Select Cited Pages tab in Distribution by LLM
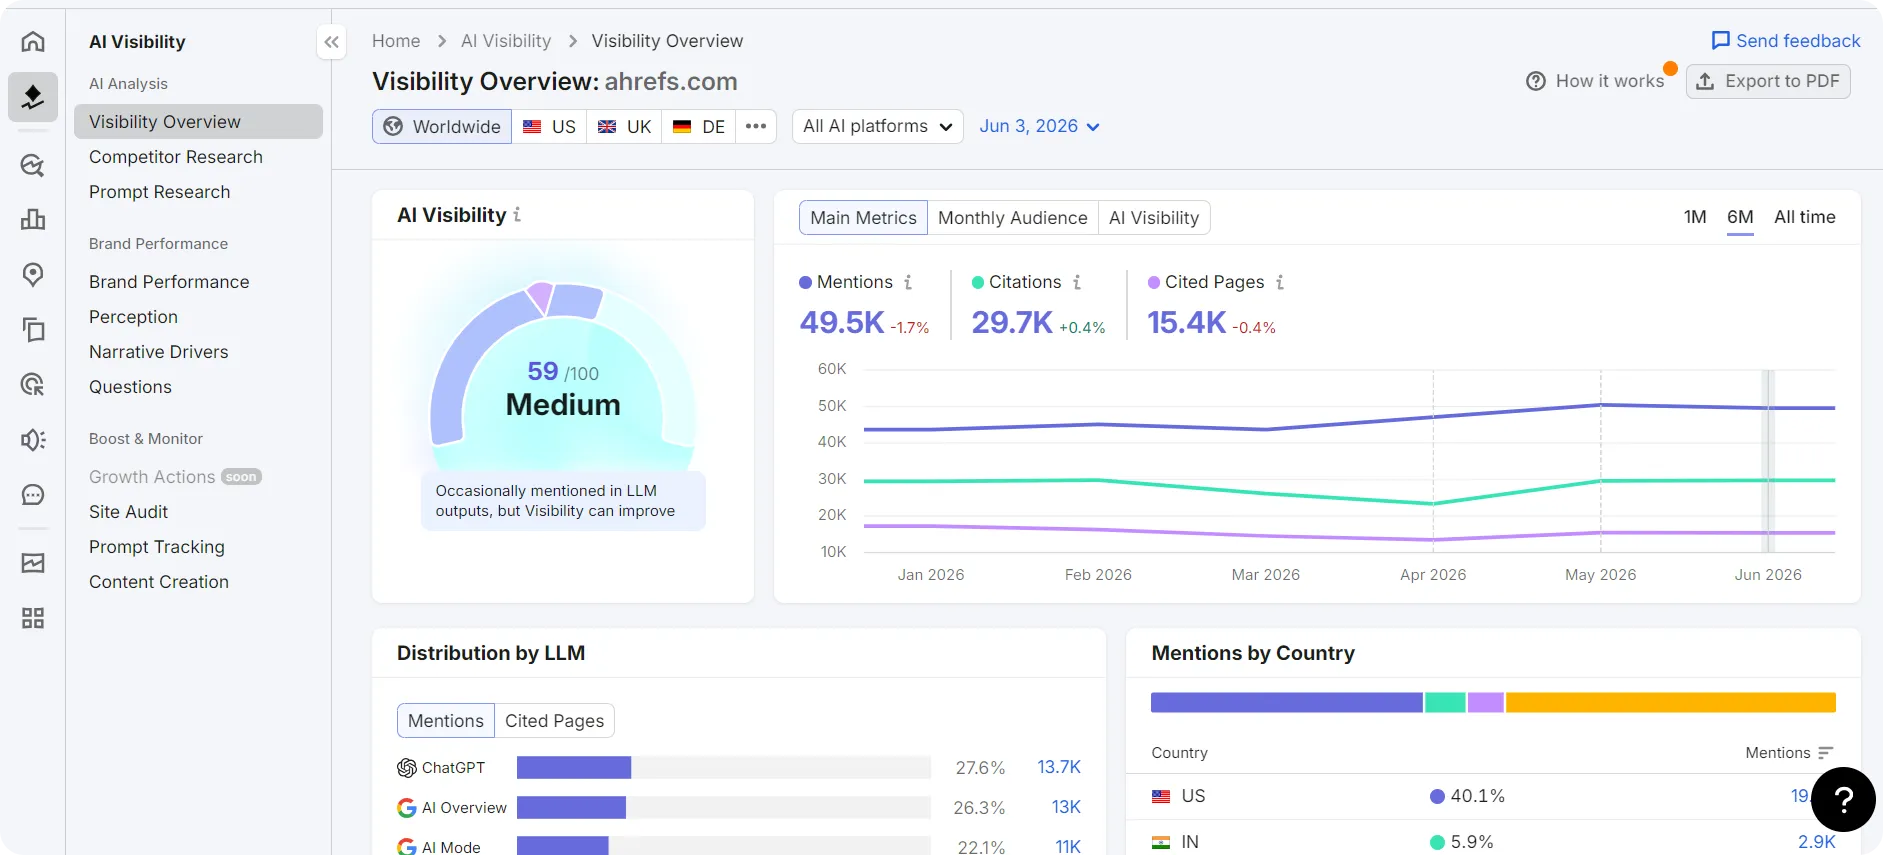This screenshot has height=855, width=1883. click(x=554, y=721)
